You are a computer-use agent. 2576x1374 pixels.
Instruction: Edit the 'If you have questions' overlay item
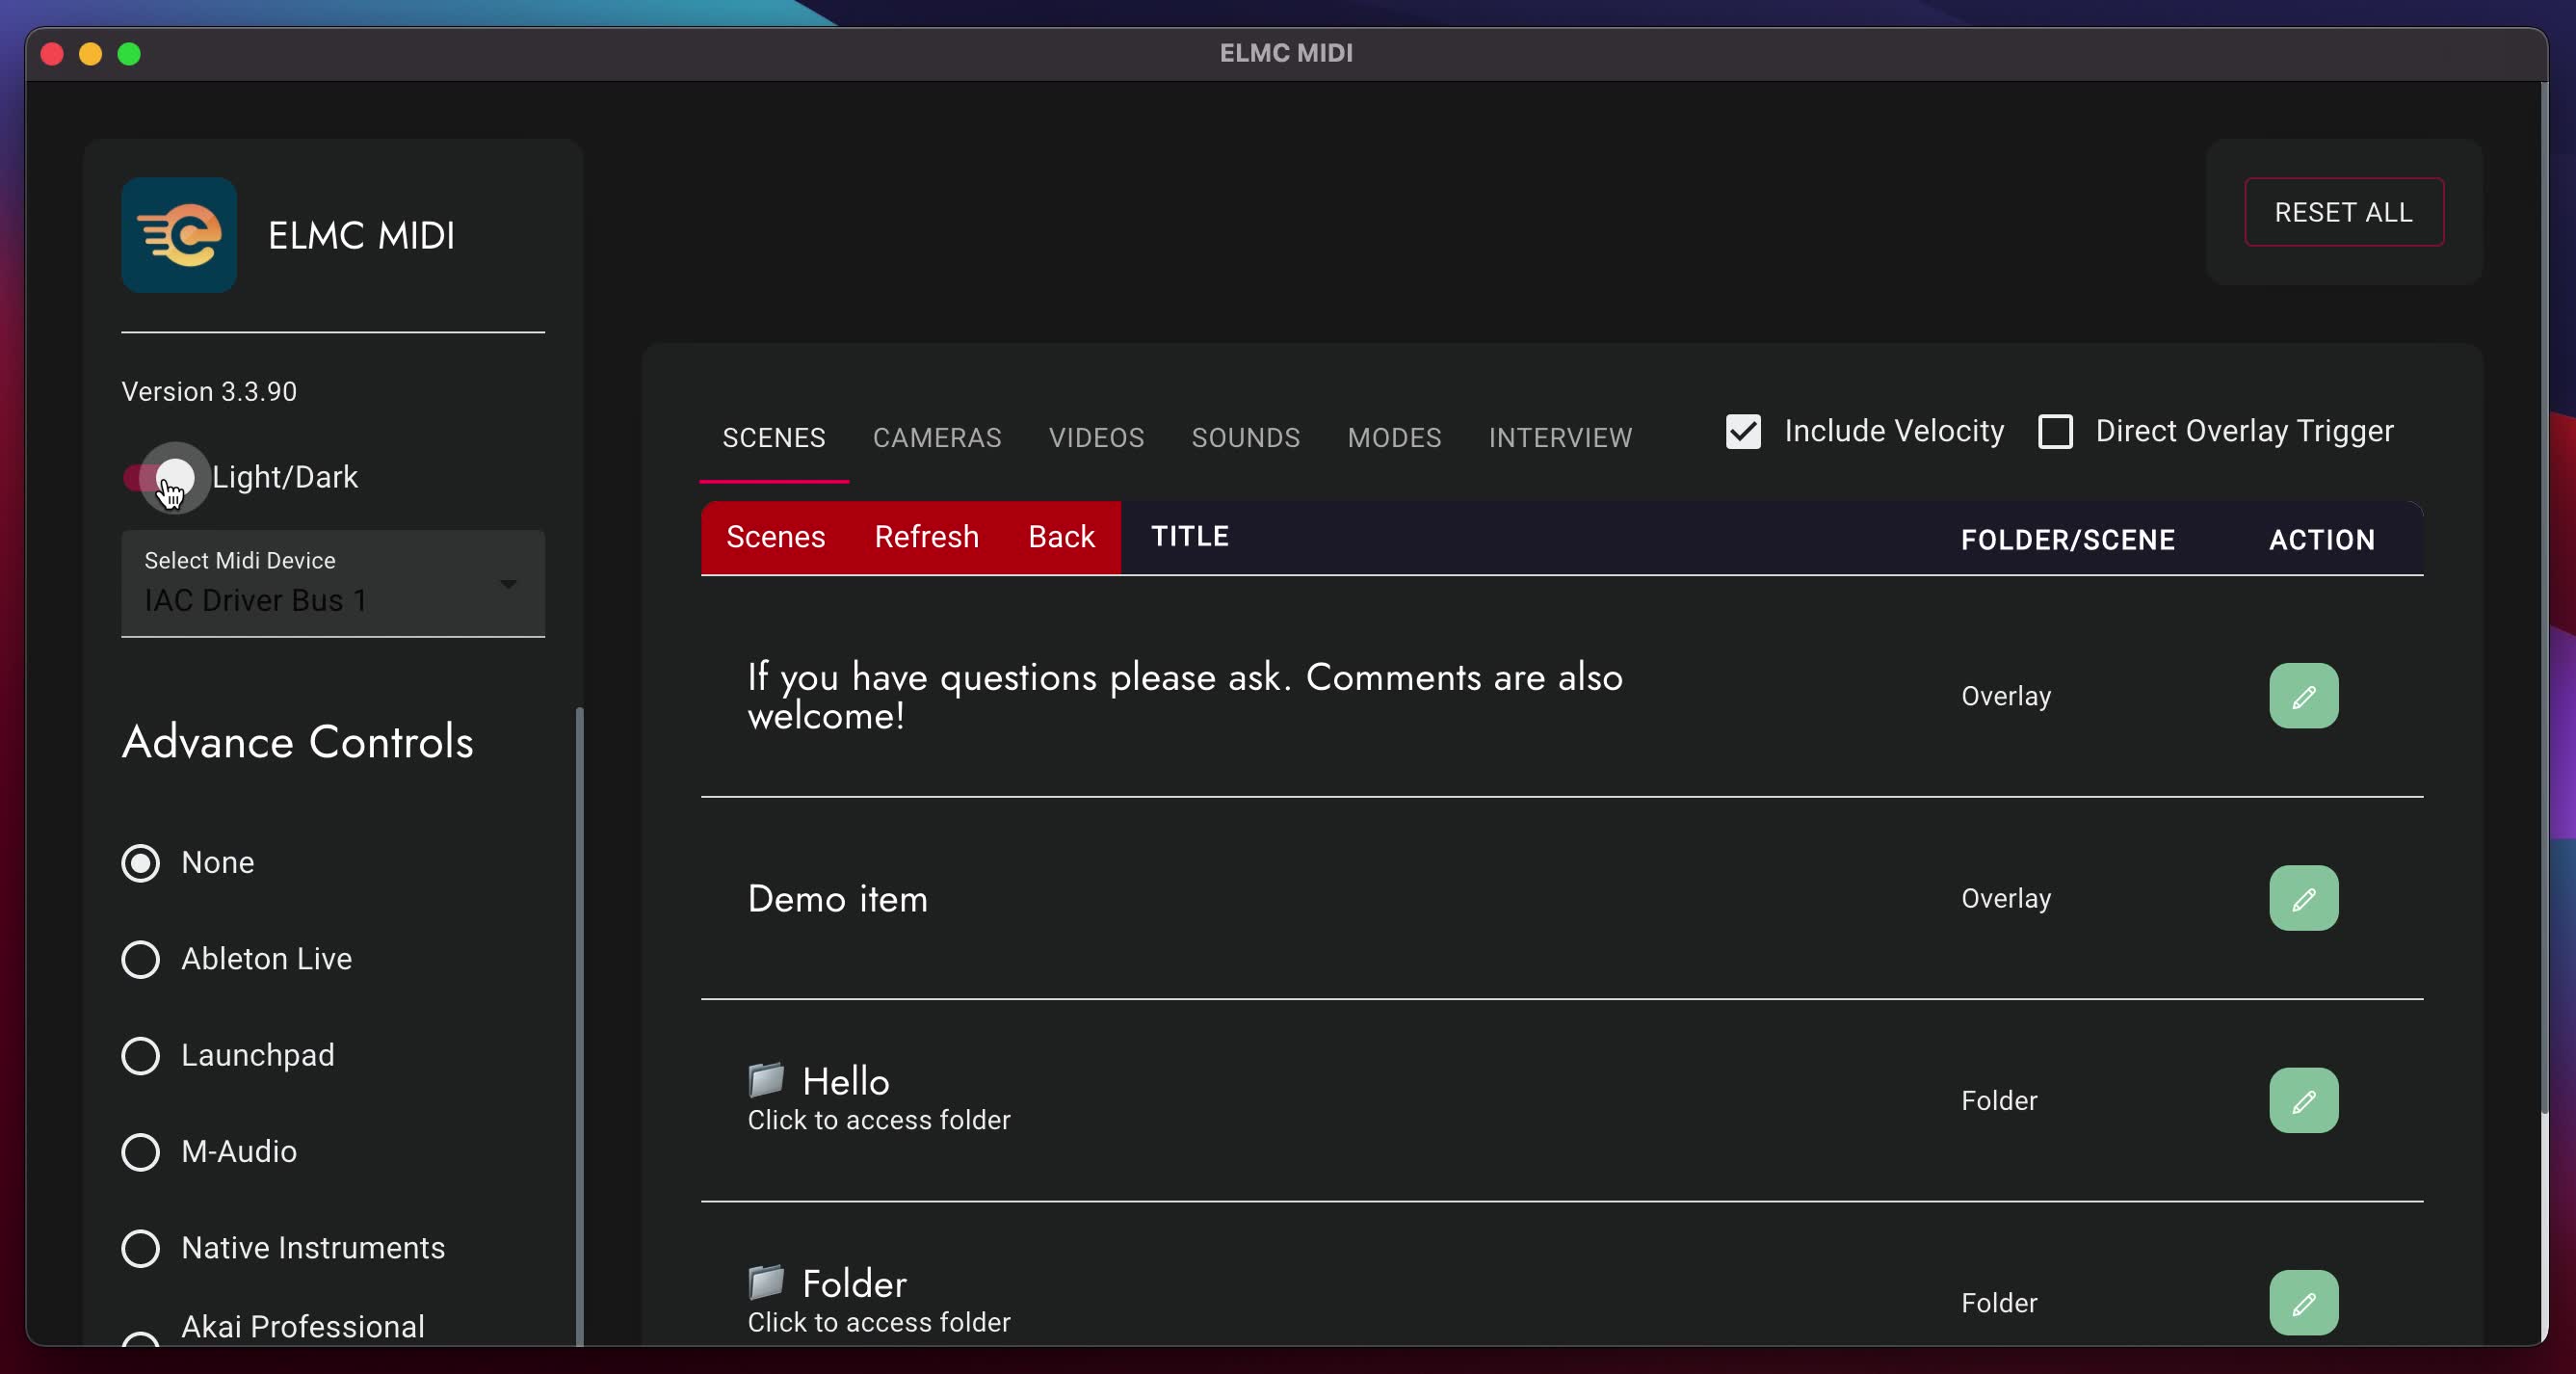(x=2303, y=696)
